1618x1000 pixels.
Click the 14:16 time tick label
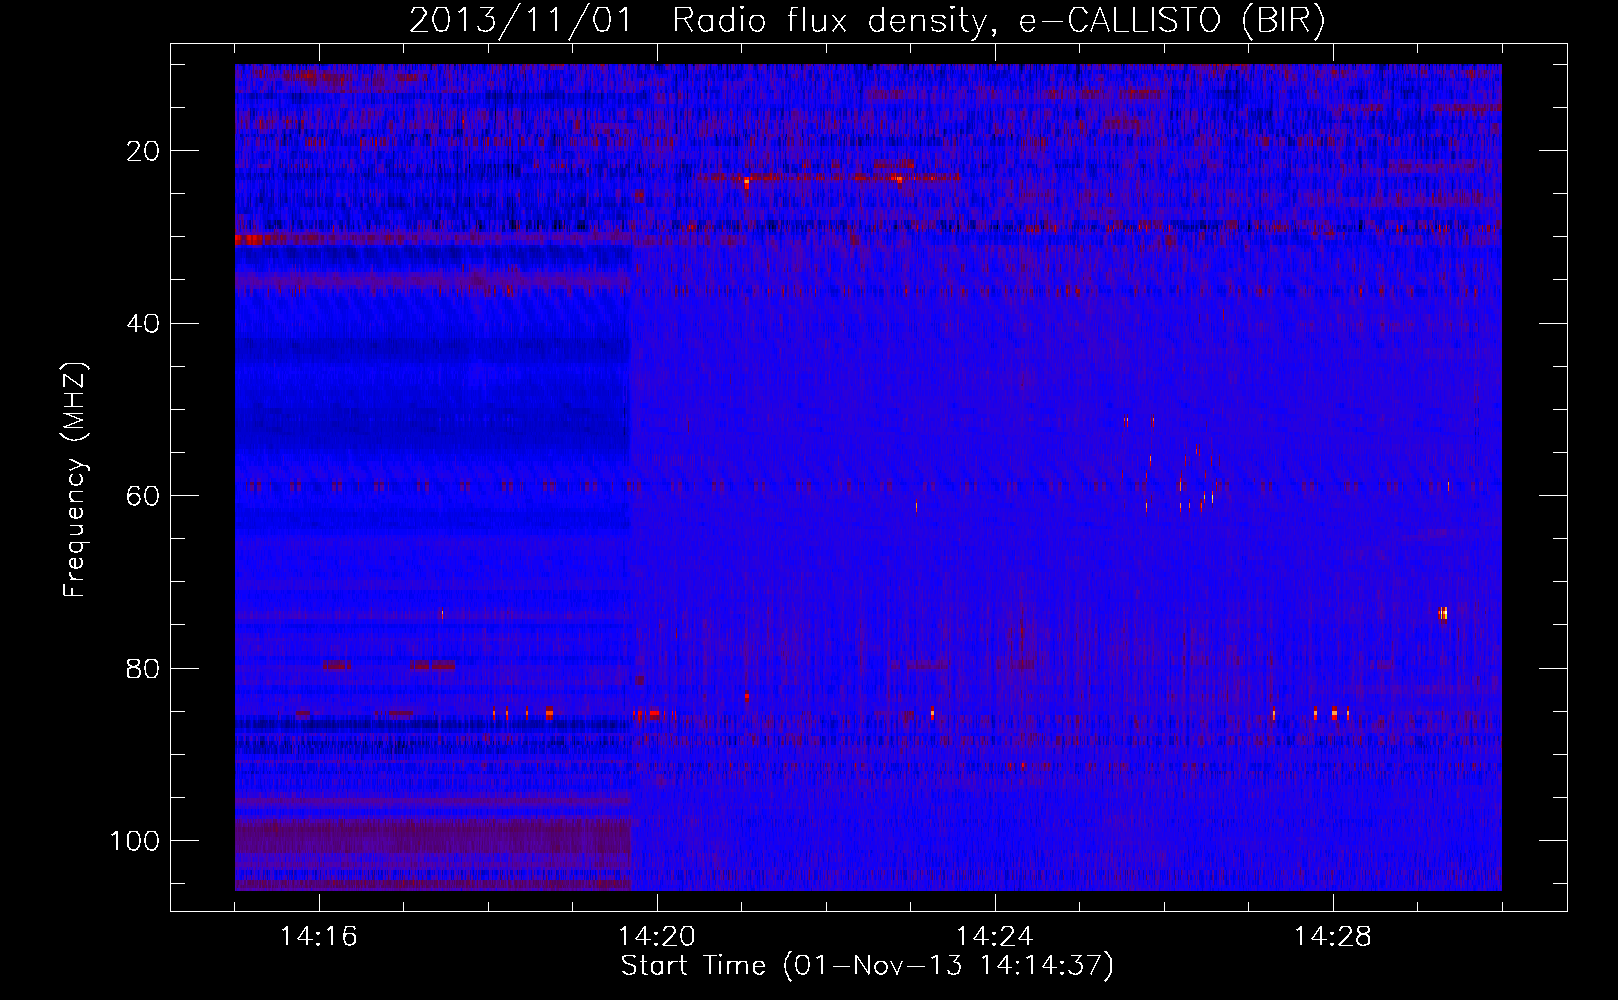319,937
